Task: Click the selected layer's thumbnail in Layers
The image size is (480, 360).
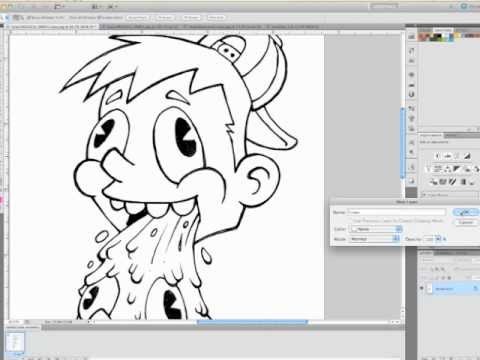Action: pos(430,288)
